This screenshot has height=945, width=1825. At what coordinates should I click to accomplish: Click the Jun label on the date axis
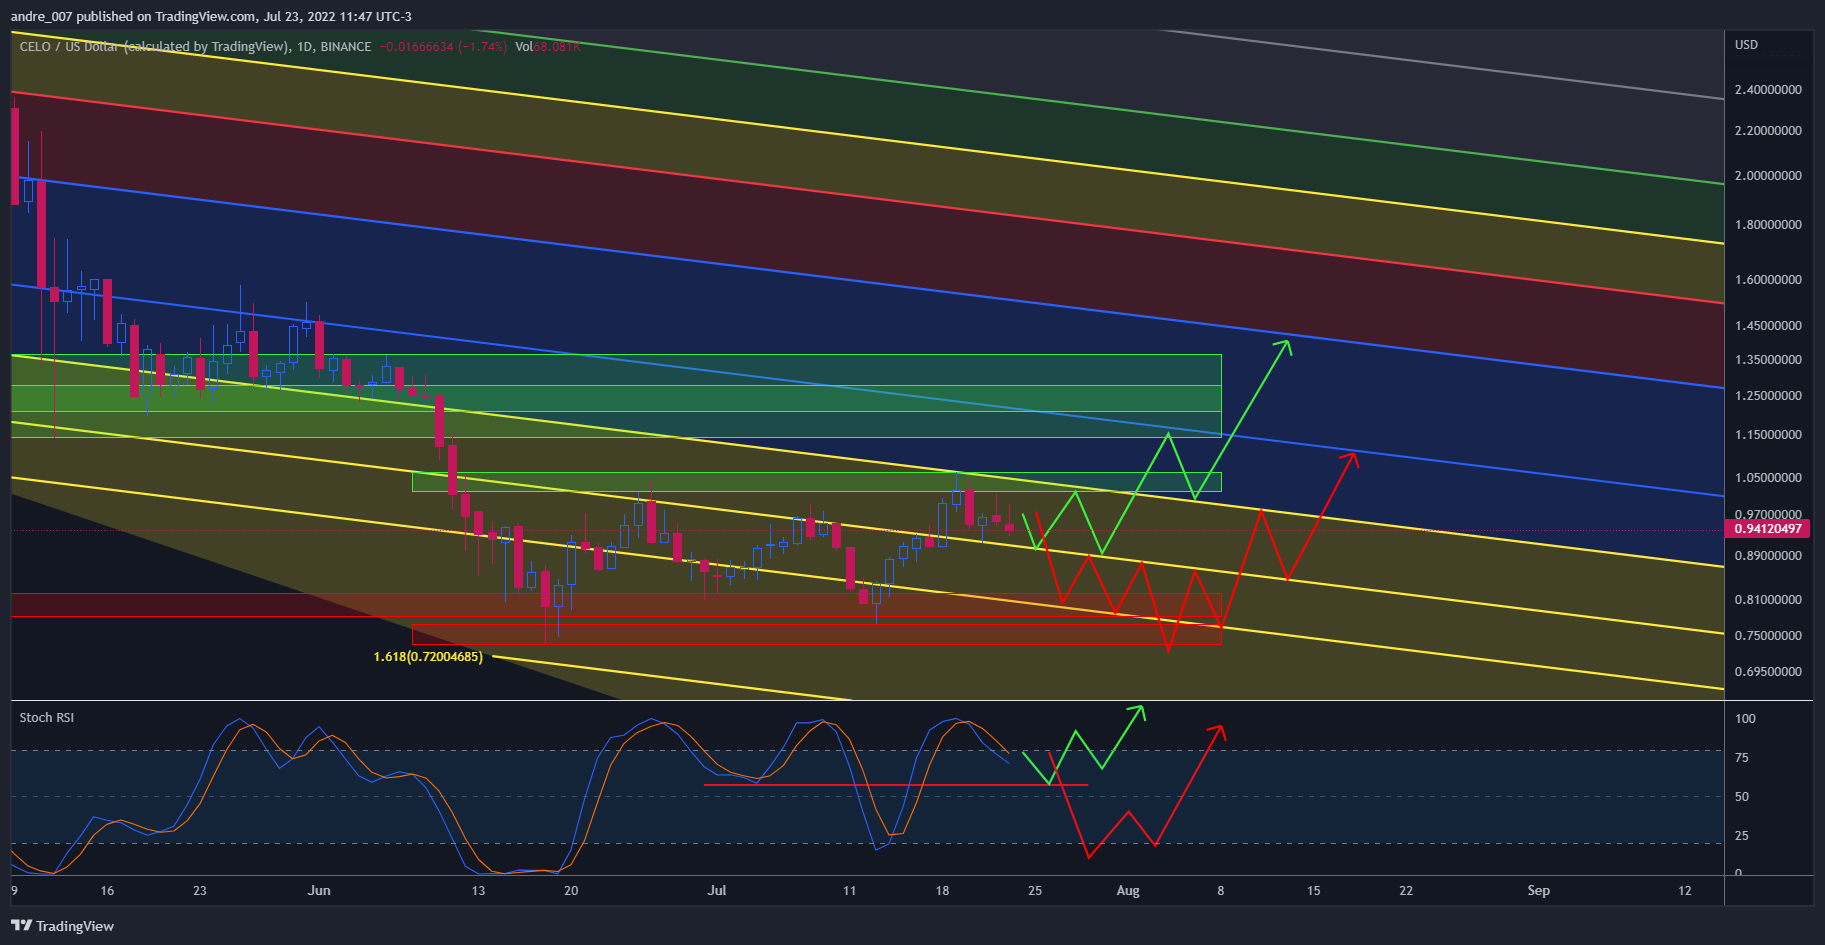[x=319, y=890]
